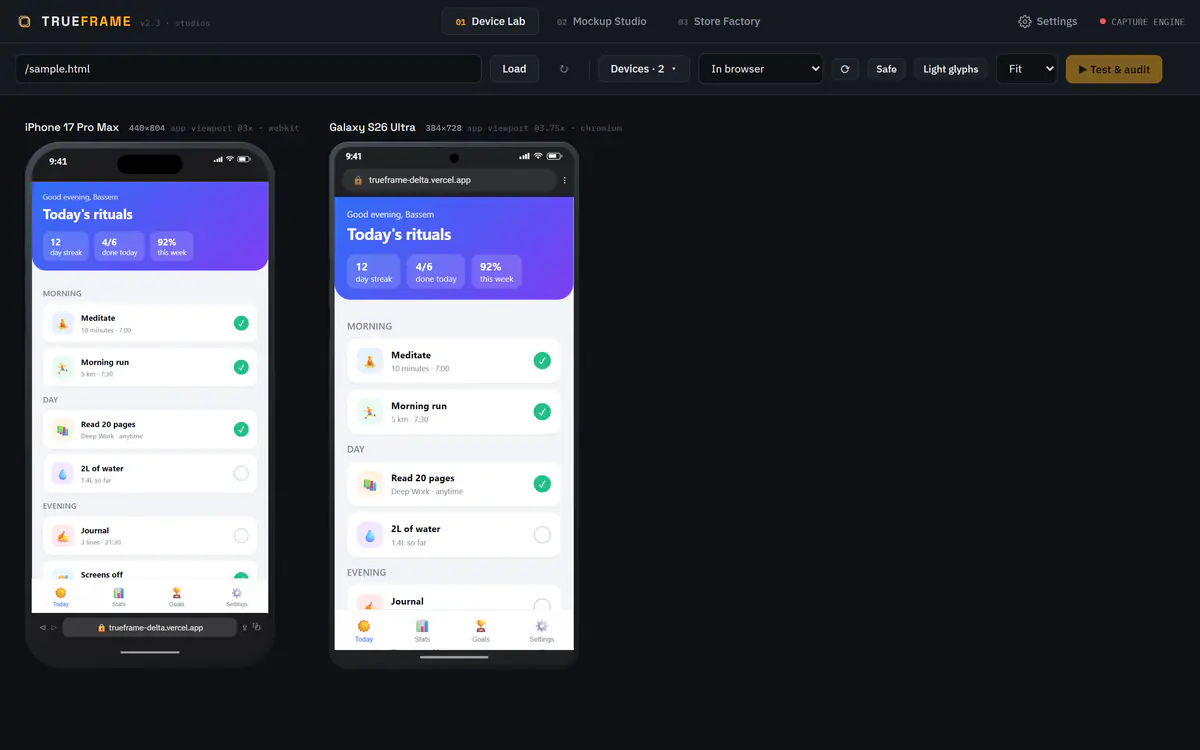Open the Fit zoom dropdown

point(1027,69)
